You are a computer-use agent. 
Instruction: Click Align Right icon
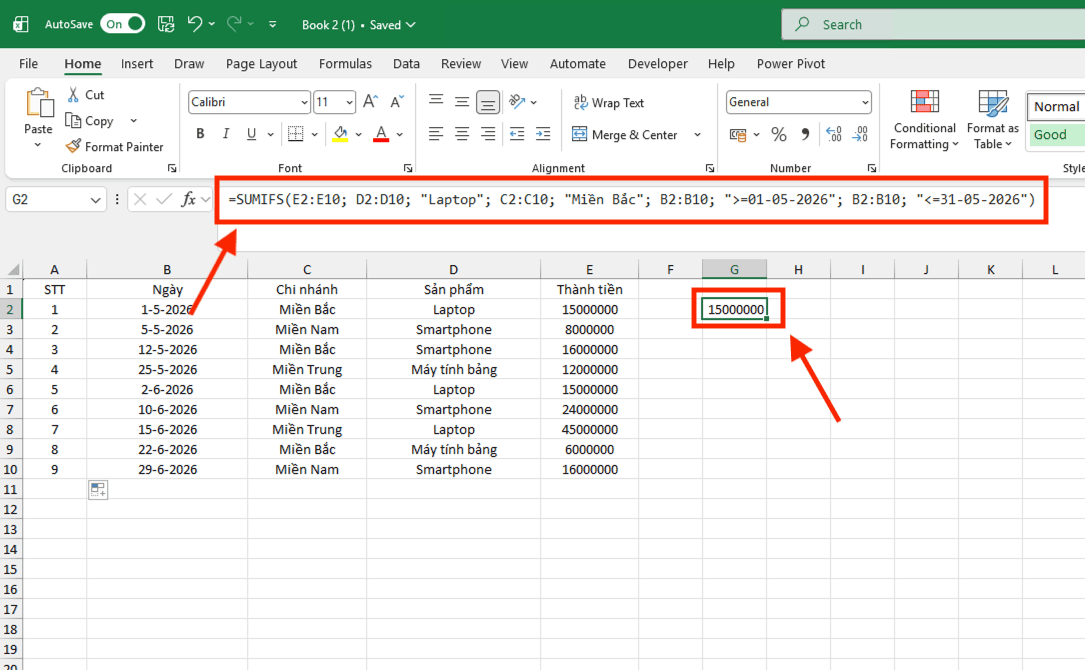click(488, 134)
